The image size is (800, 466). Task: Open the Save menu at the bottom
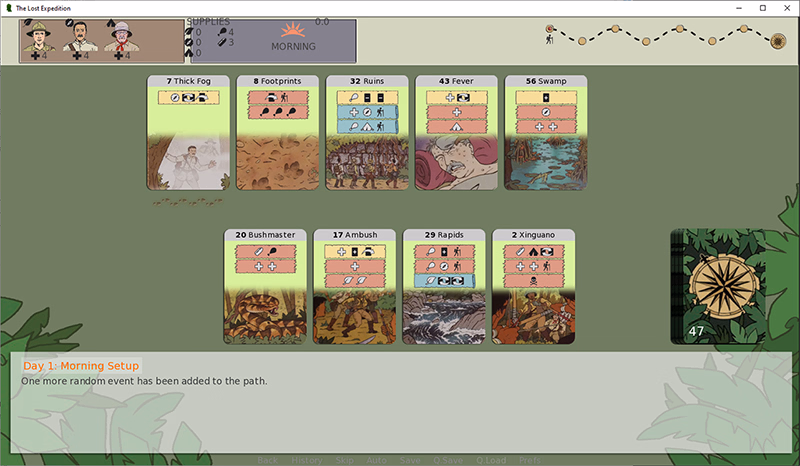[410, 460]
